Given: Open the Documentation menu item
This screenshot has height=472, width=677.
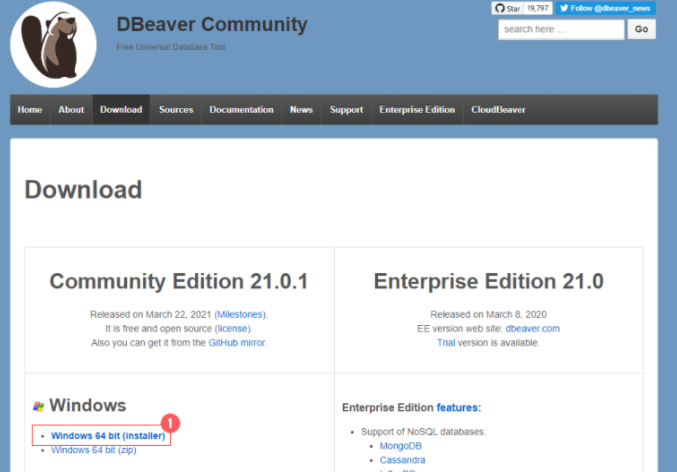Looking at the screenshot, I should click(241, 110).
